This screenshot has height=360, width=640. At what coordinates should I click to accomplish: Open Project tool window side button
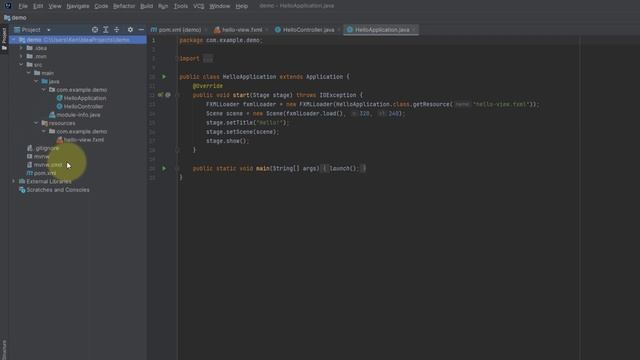(x=4, y=39)
